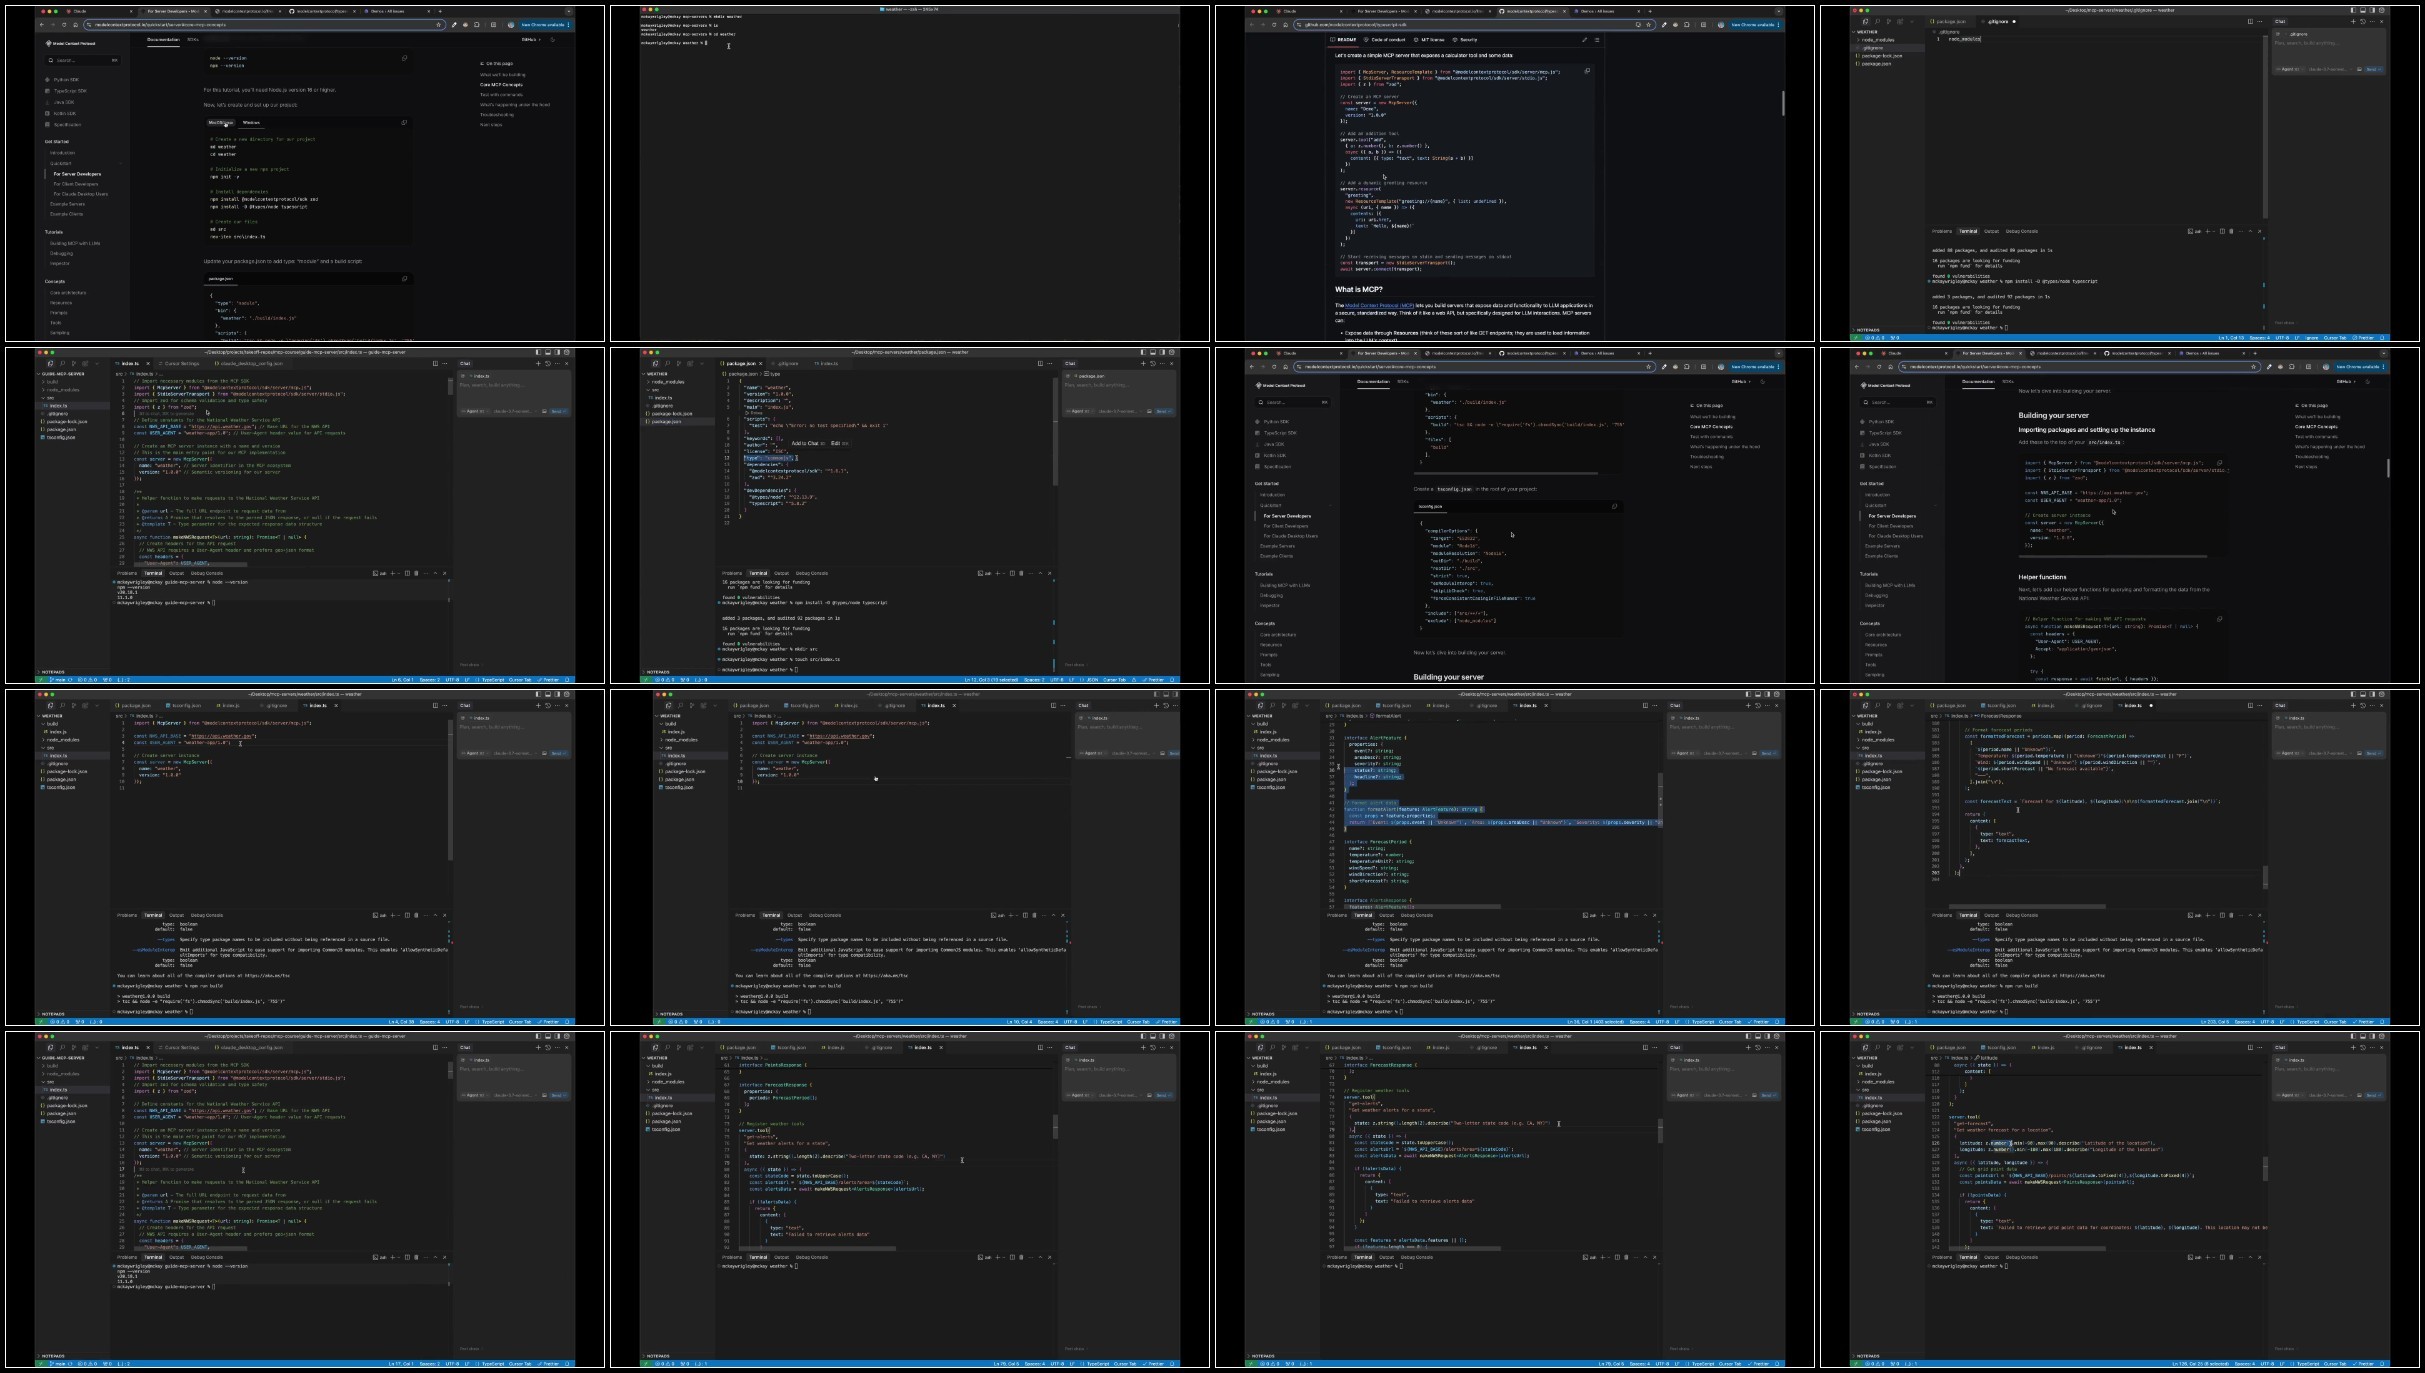This screenshot has width=2425, height=1373.
Task: Toggle the theme icon in the tsconfig.json docs frame
Action: coord(1762,382)
